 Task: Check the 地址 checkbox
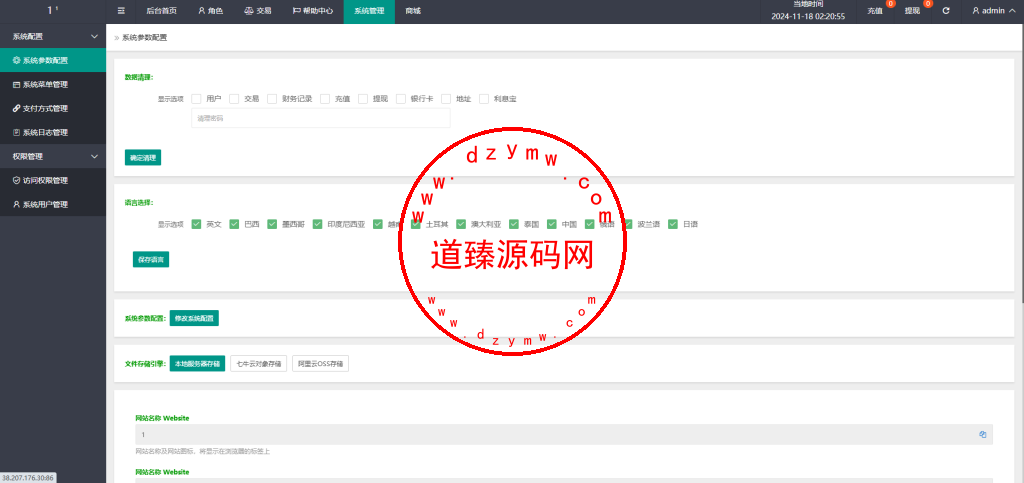pos(446,99)
